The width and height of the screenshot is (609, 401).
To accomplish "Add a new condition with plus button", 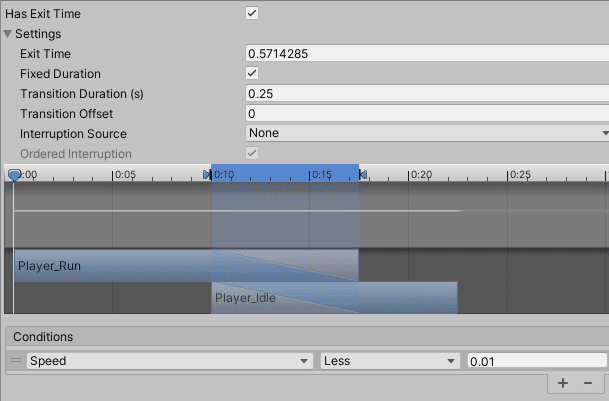I will (563, 383).
